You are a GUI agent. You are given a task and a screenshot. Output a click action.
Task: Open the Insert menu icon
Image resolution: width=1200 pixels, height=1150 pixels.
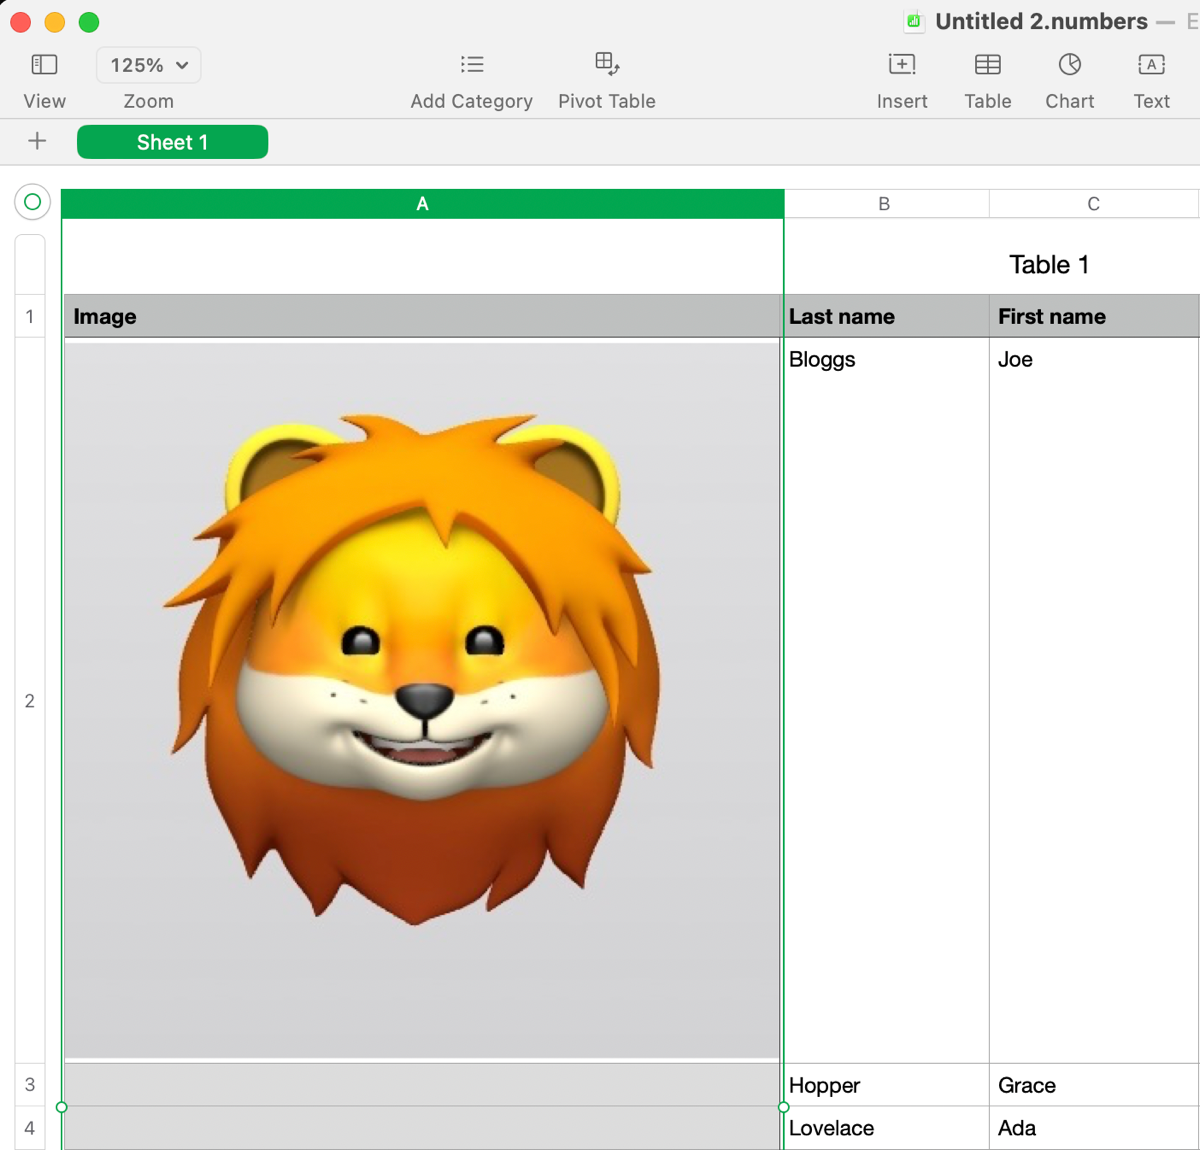(901, 65)
